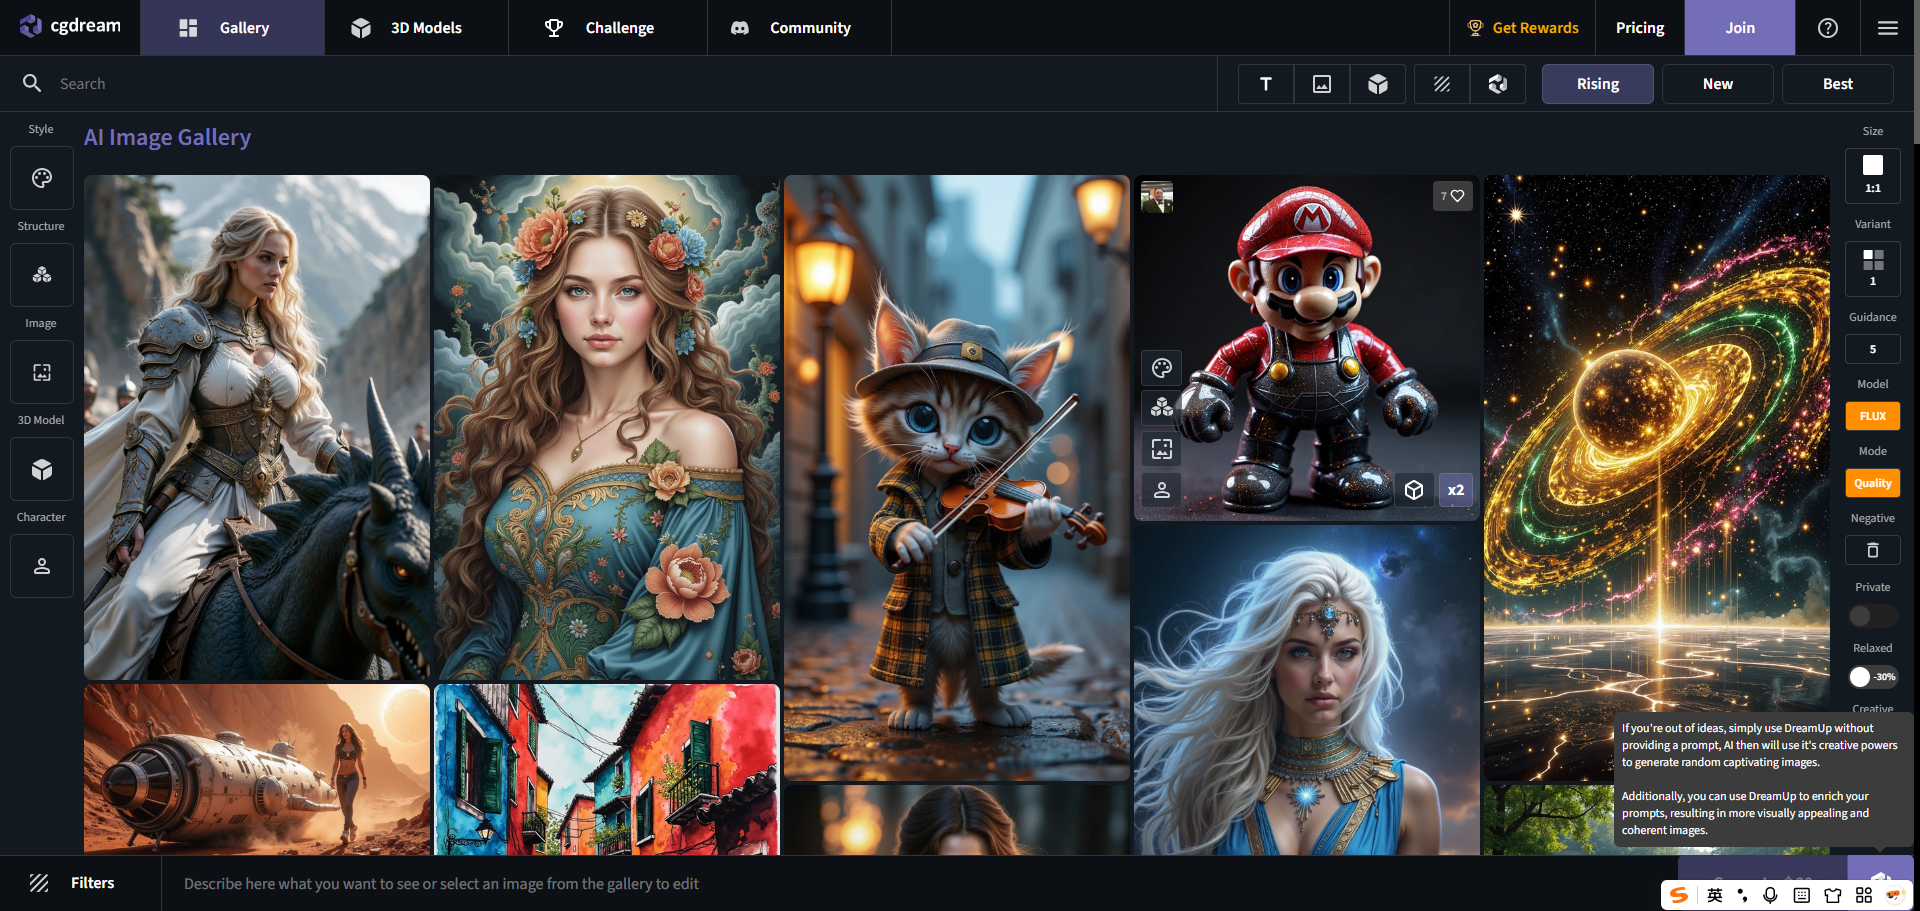Switch Mode from Quality setting
1920x911 pixels.
(x=1872, y=483)
